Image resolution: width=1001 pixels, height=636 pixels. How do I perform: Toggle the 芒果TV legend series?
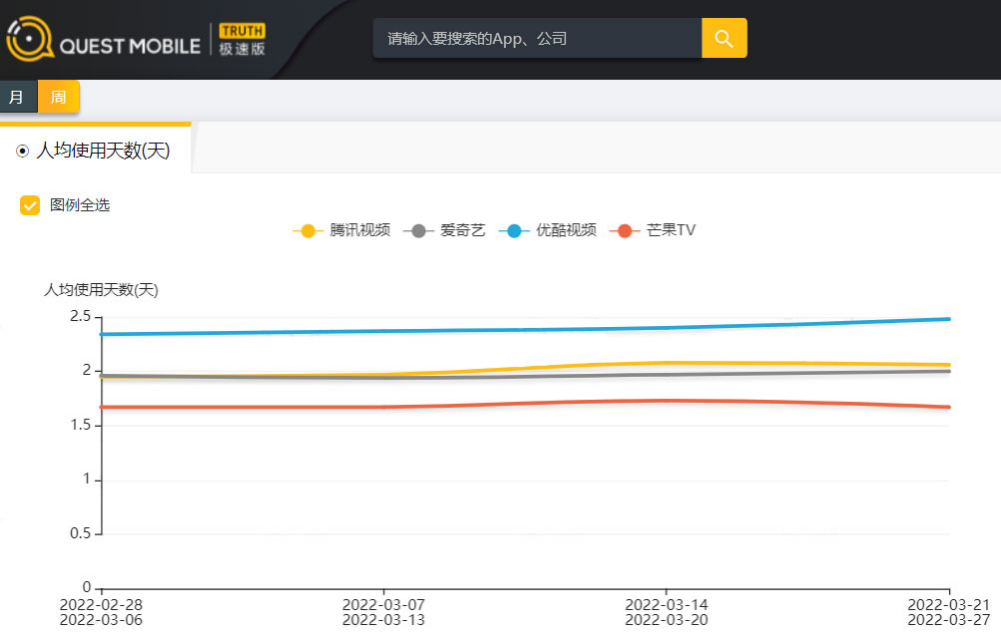(x=652, y=231)
